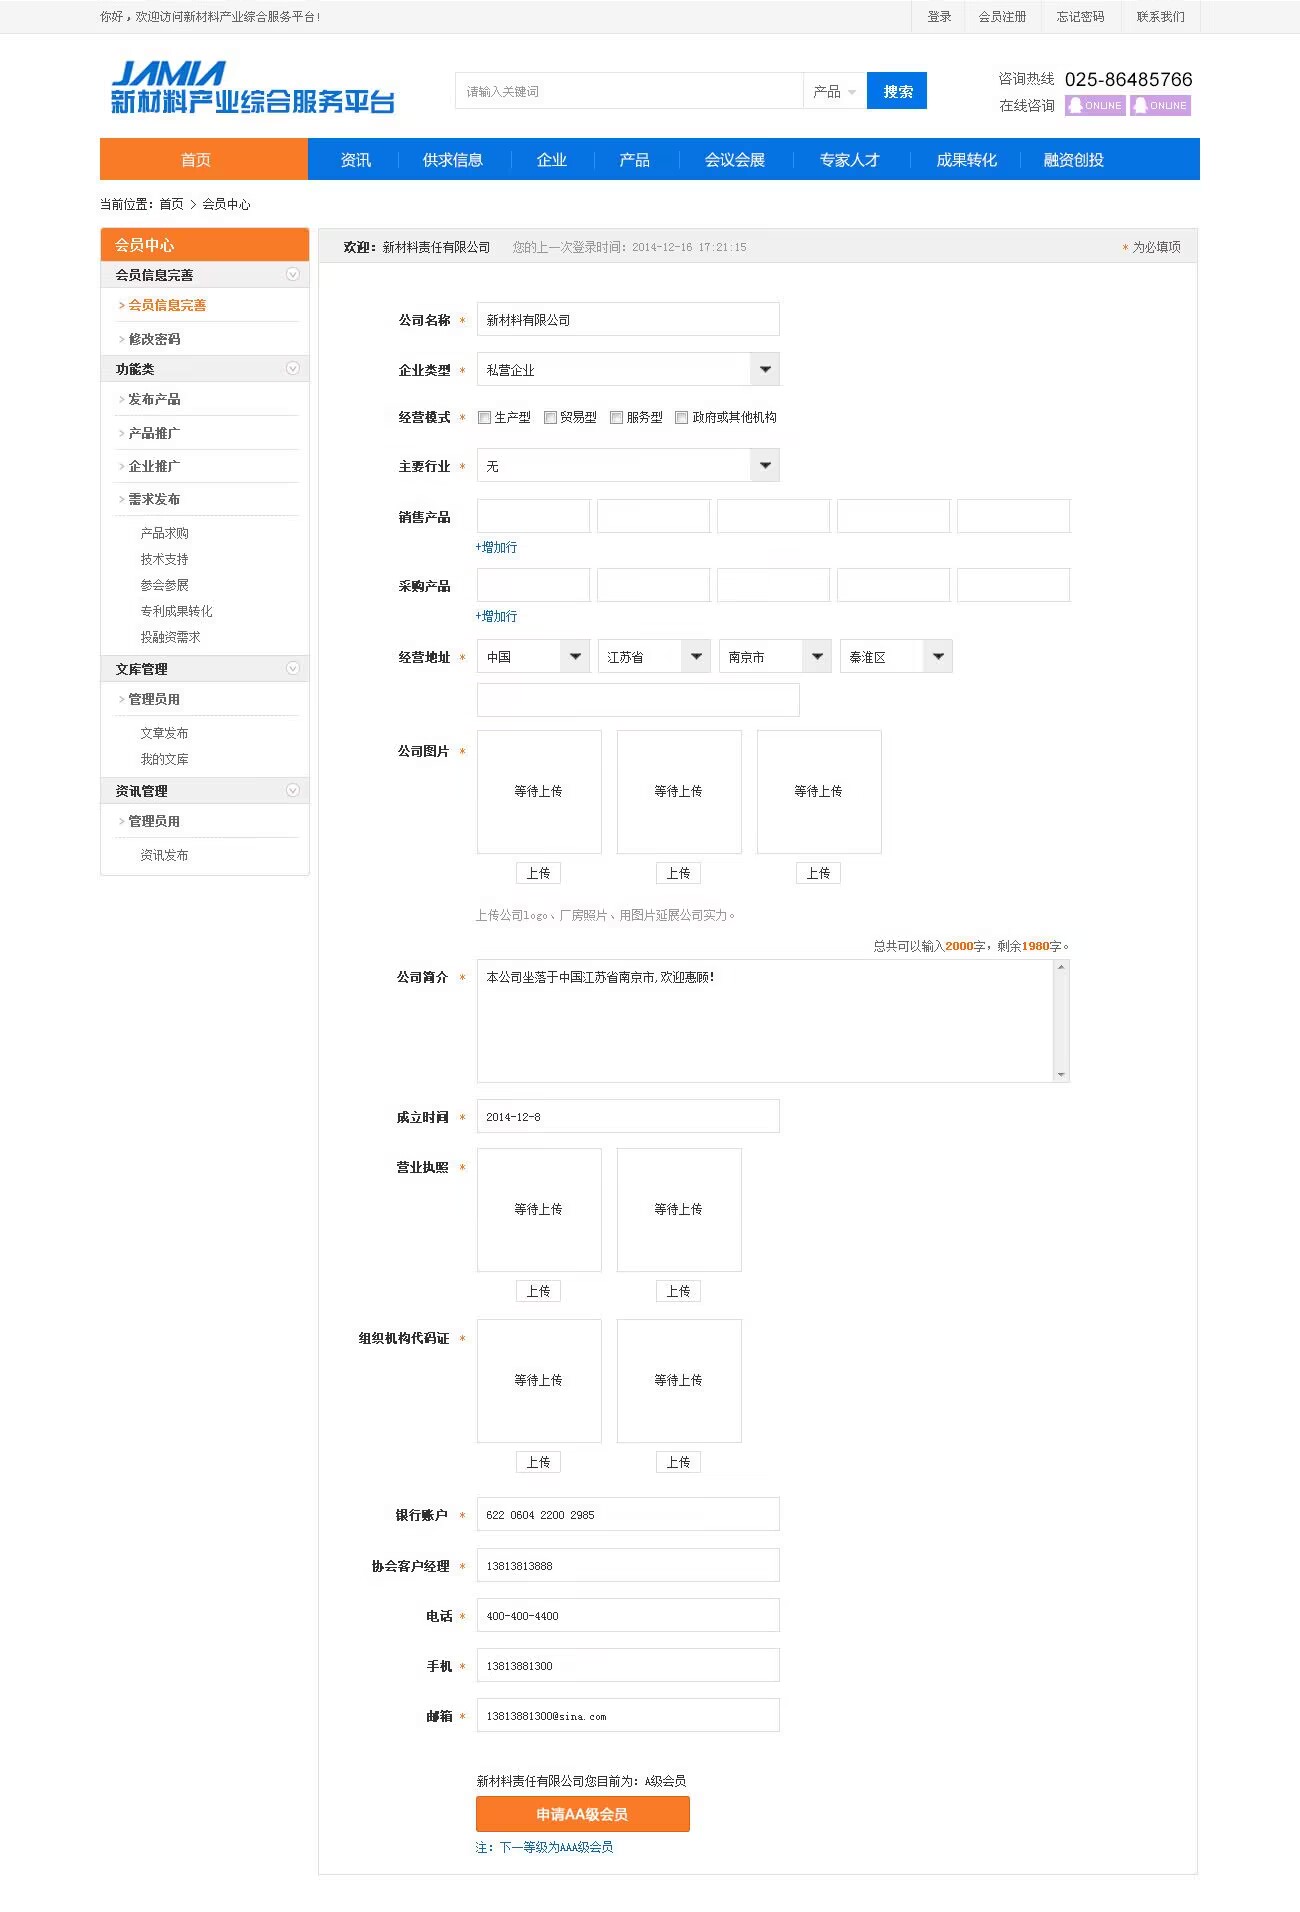Open the district dropdown showing 秦淮区
The image size is (1300, 1912).
tap(896, 656)
